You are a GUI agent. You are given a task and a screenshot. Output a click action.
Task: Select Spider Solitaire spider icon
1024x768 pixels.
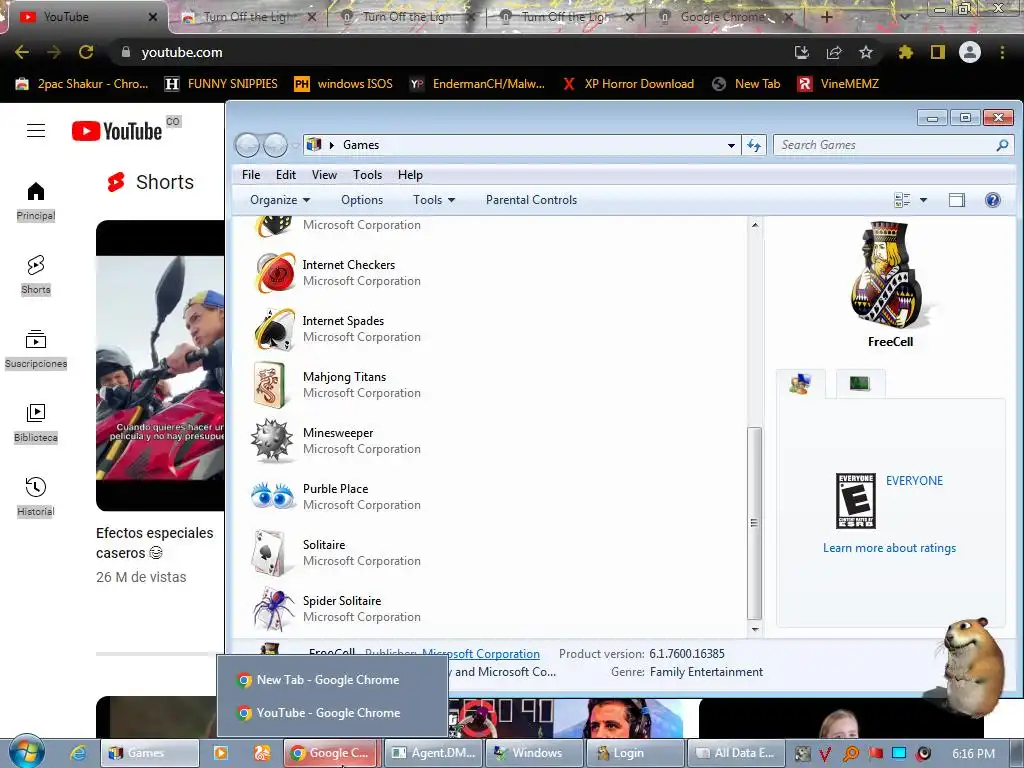tap(273, 609)
